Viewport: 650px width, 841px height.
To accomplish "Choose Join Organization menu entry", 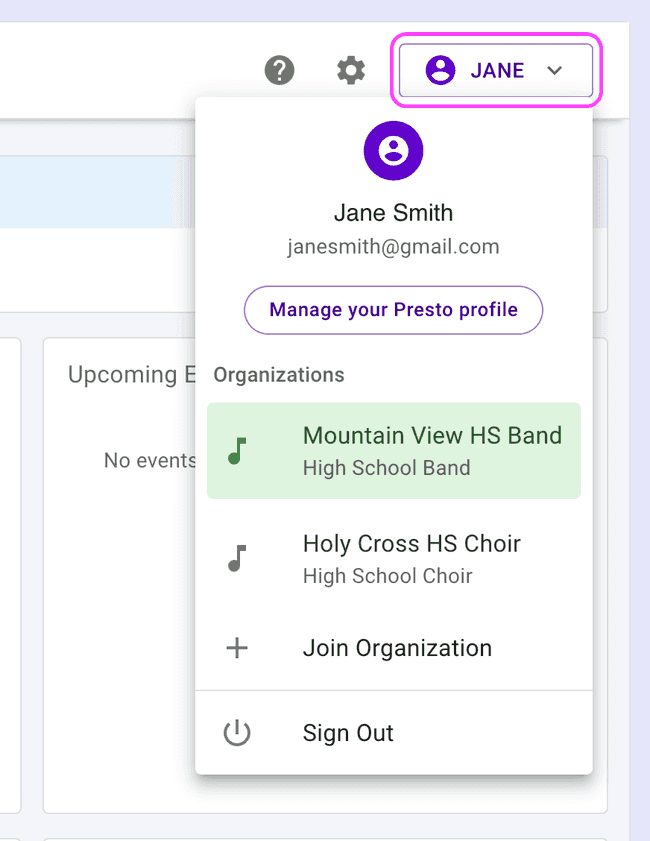I will [x=397, y=648].
